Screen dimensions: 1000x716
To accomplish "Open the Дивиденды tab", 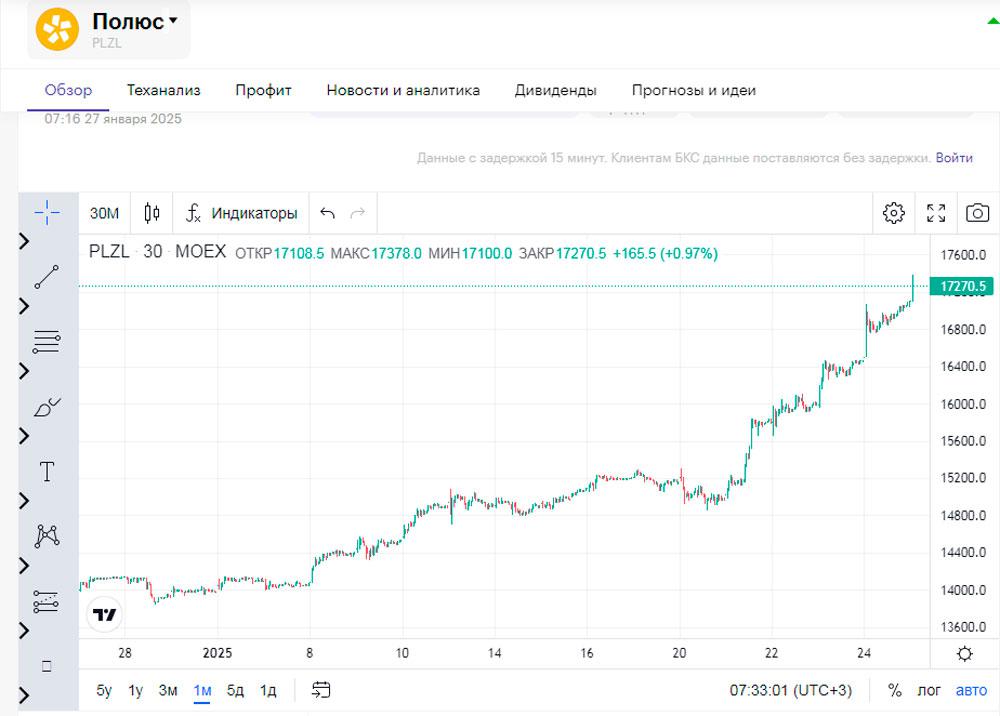I will point(555,90).
